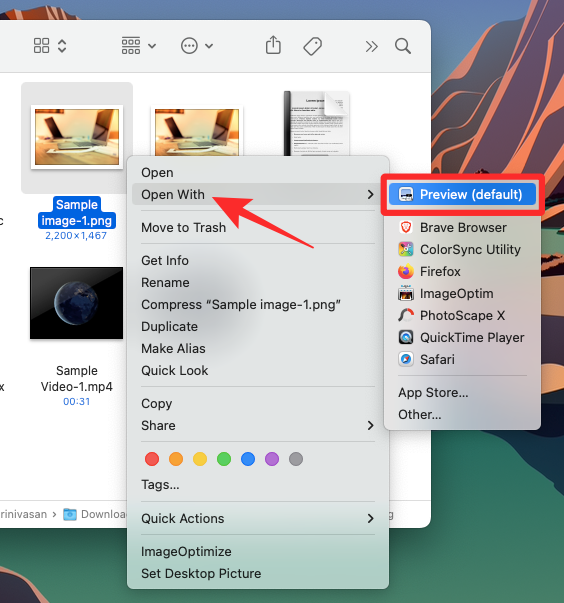Select the second laptop image thumbnail
The width and height of the screenshot is (564, 603).
coord(196,131)
